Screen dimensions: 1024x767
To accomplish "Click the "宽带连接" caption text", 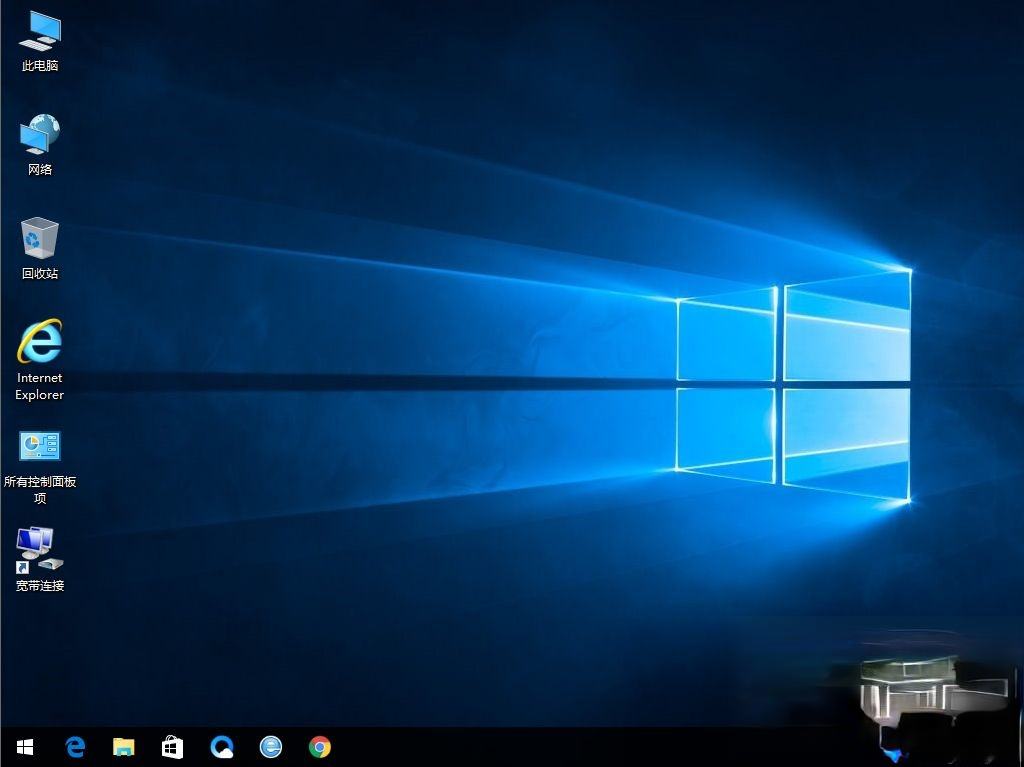I will click(x=40, y=586).
